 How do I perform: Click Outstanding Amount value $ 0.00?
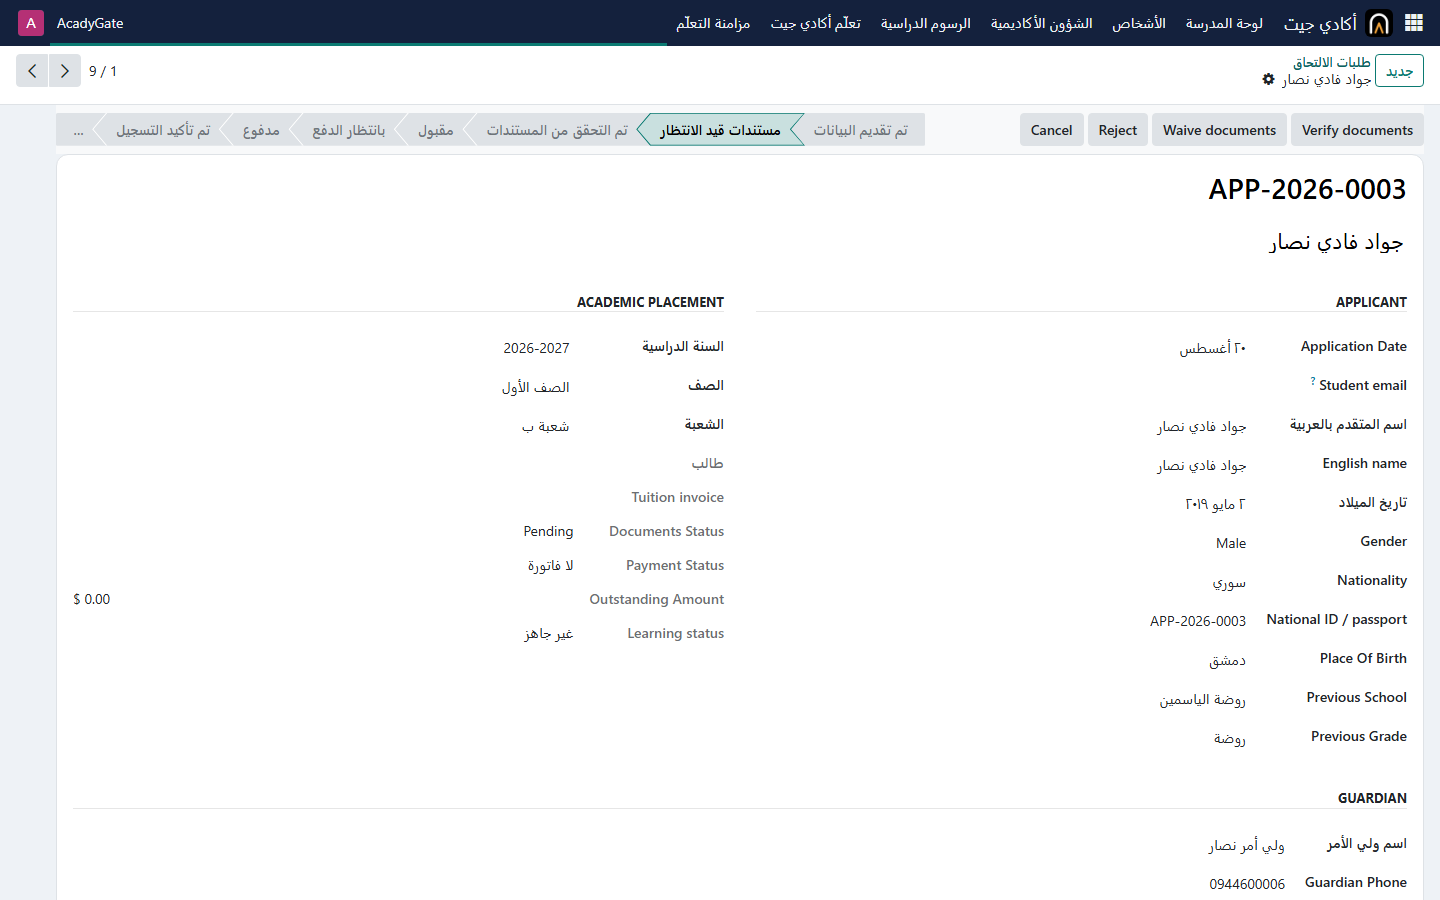tap(91, 599)
